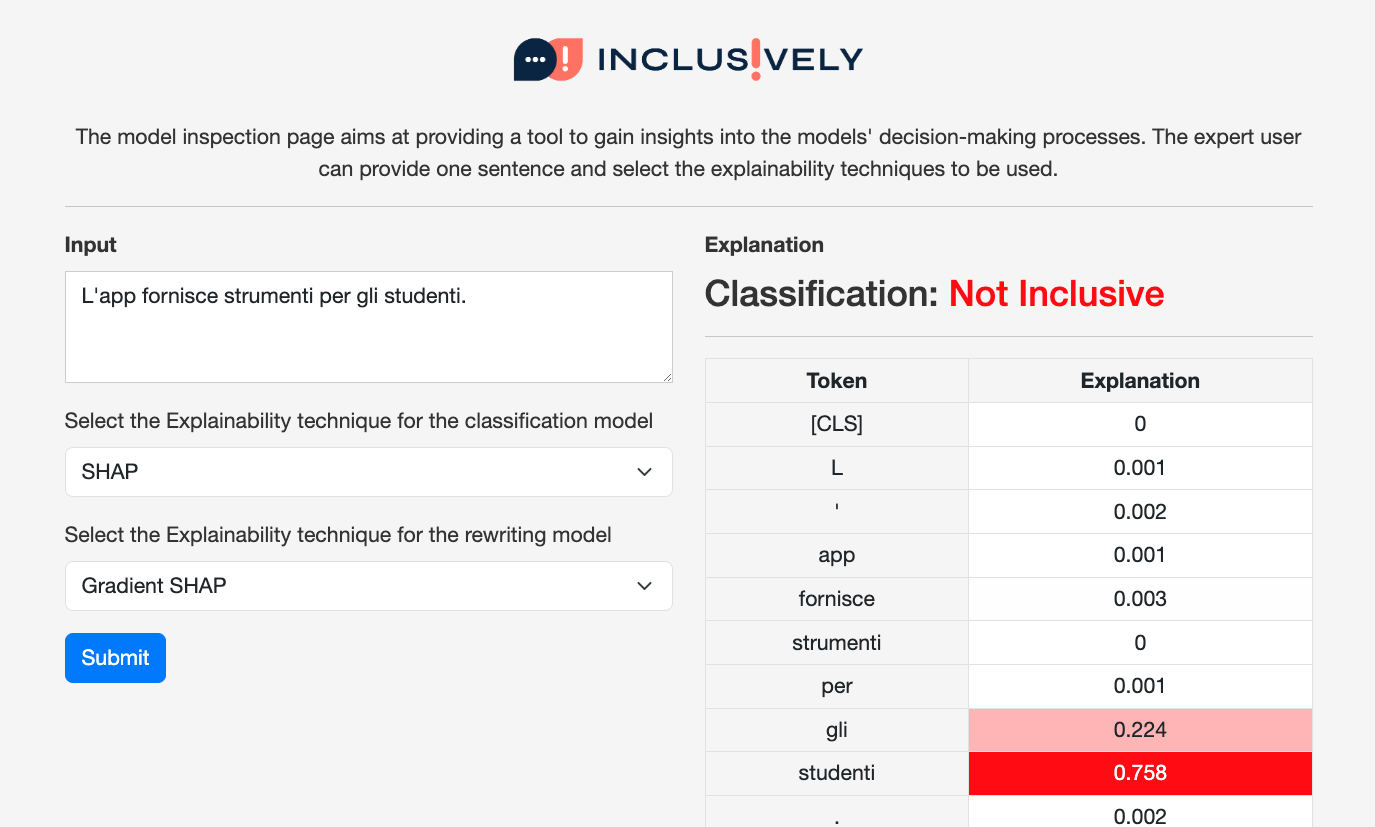Click the 'strumenti' token cell
1375x827 pixels.
pyautogui.click(x=837, y=643)
